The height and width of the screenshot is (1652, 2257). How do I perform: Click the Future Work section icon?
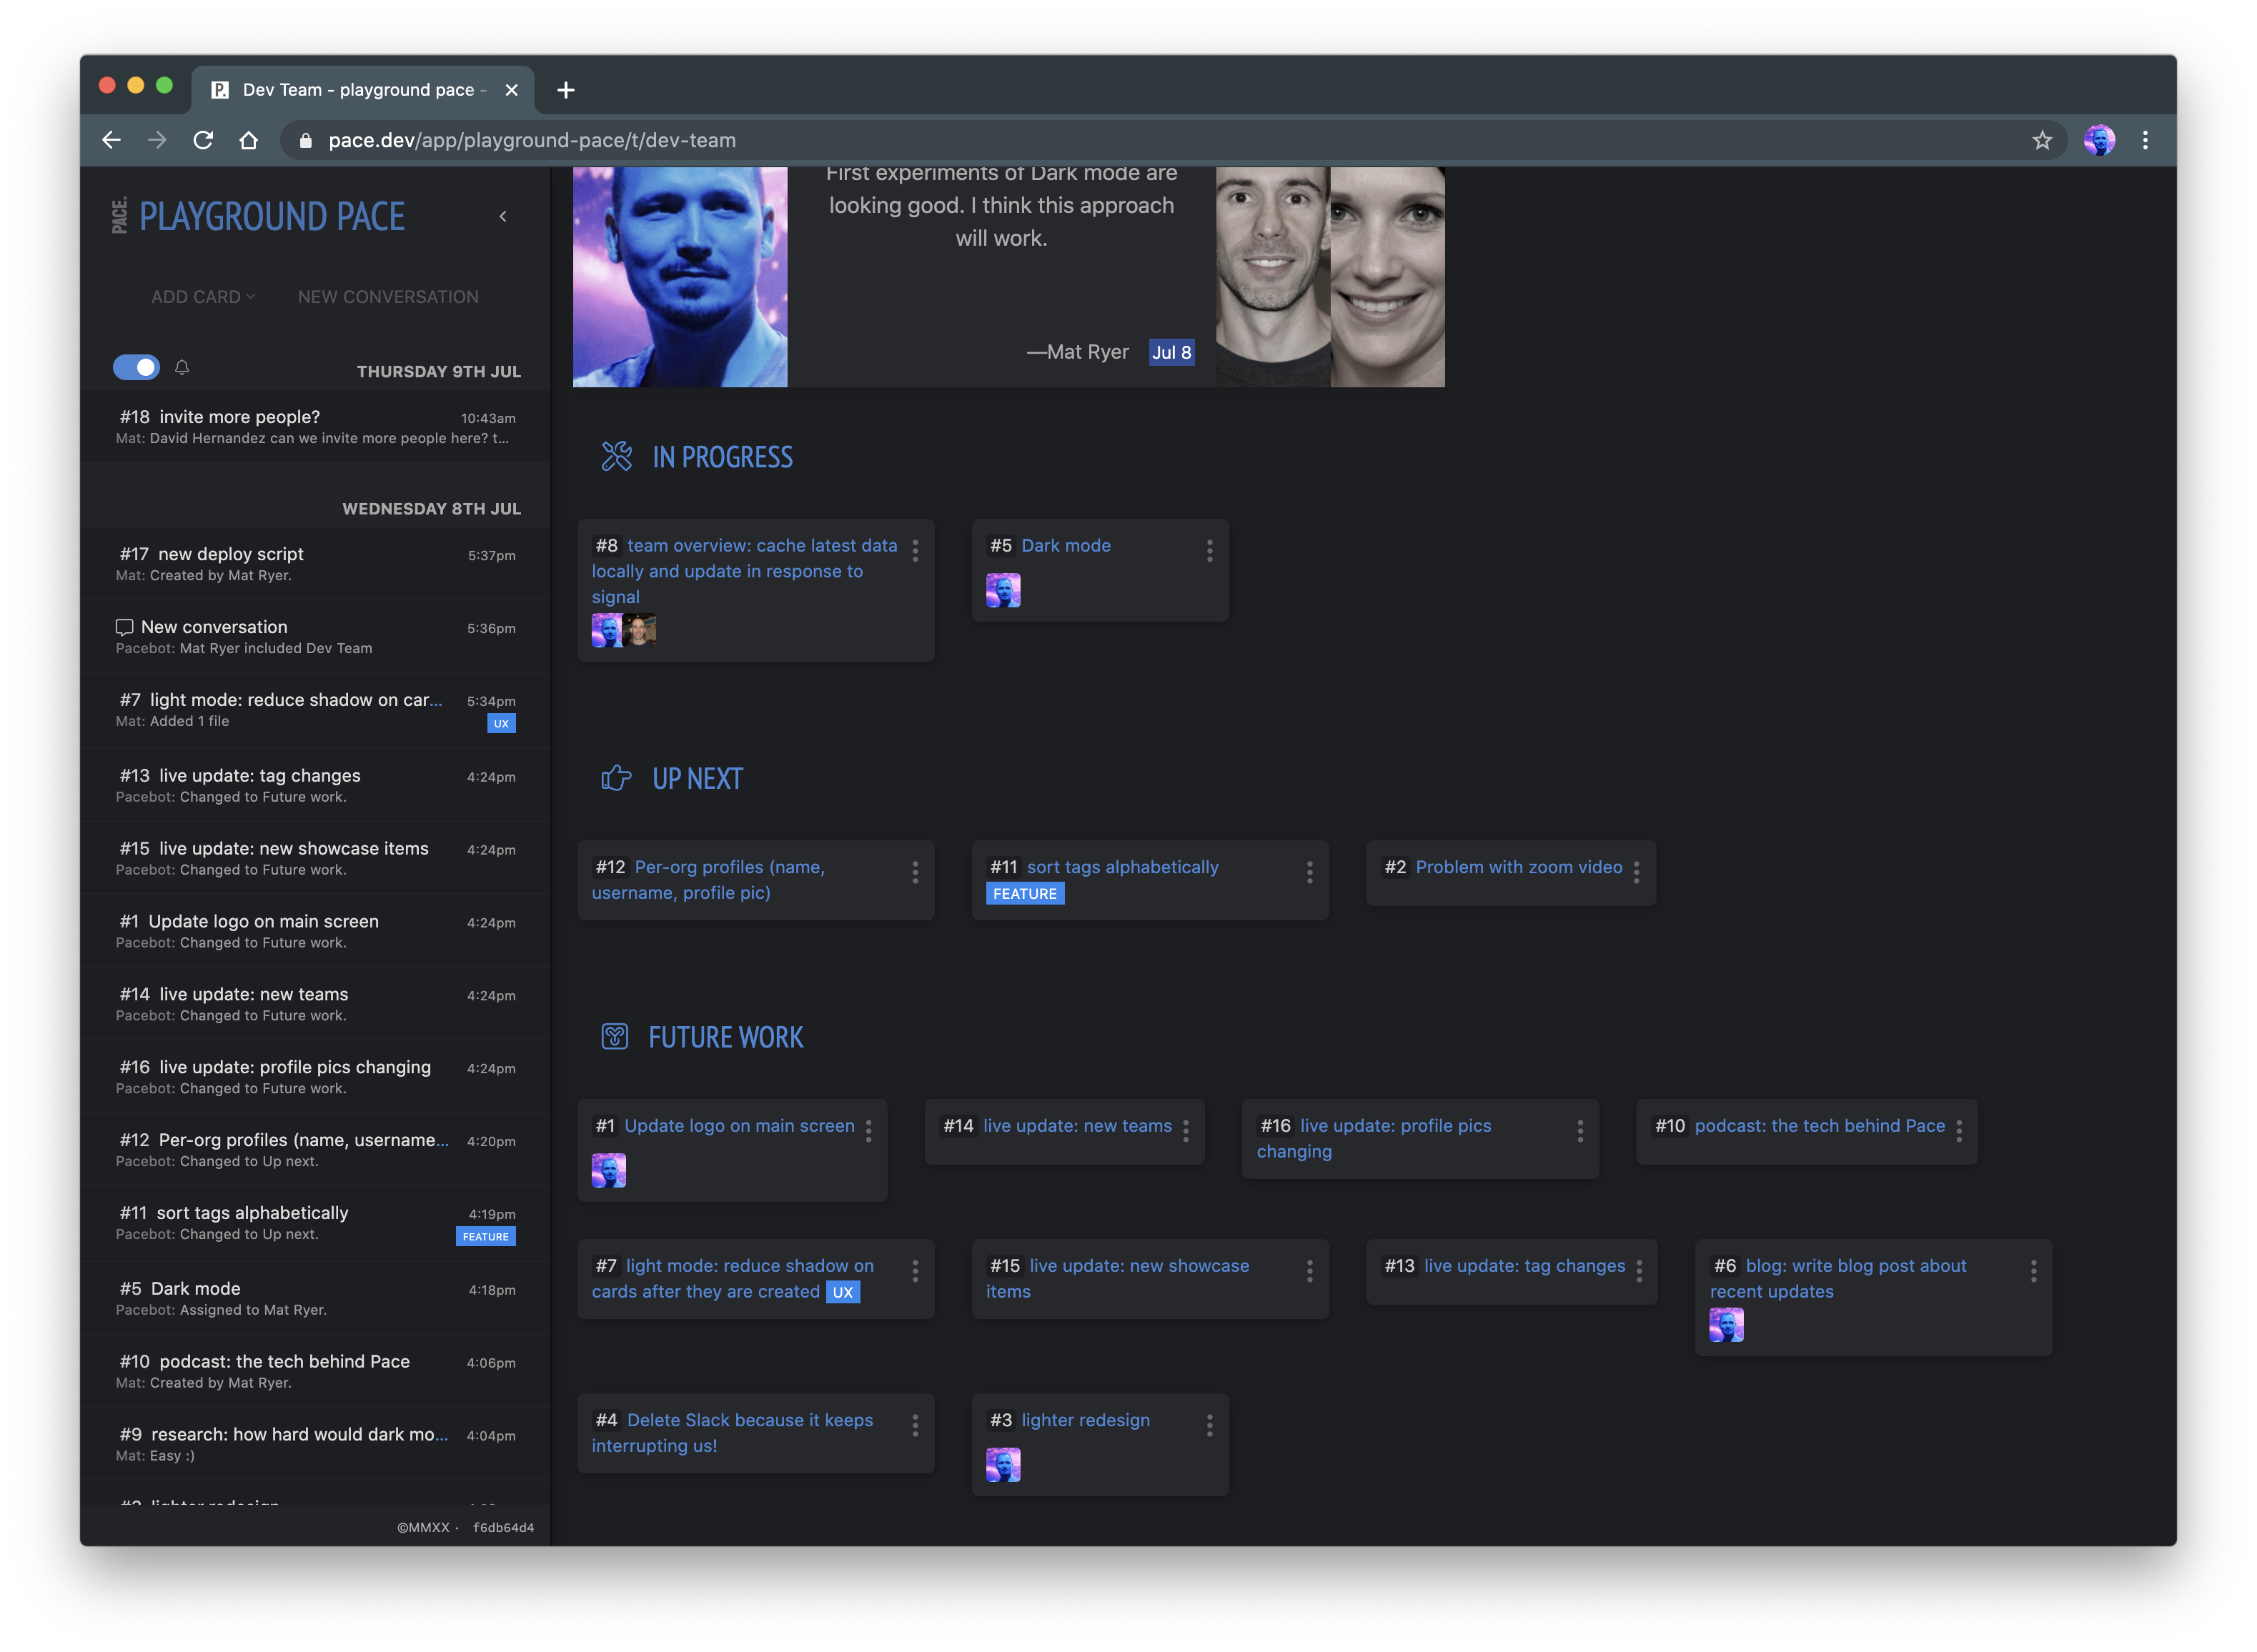point(615,1037)
